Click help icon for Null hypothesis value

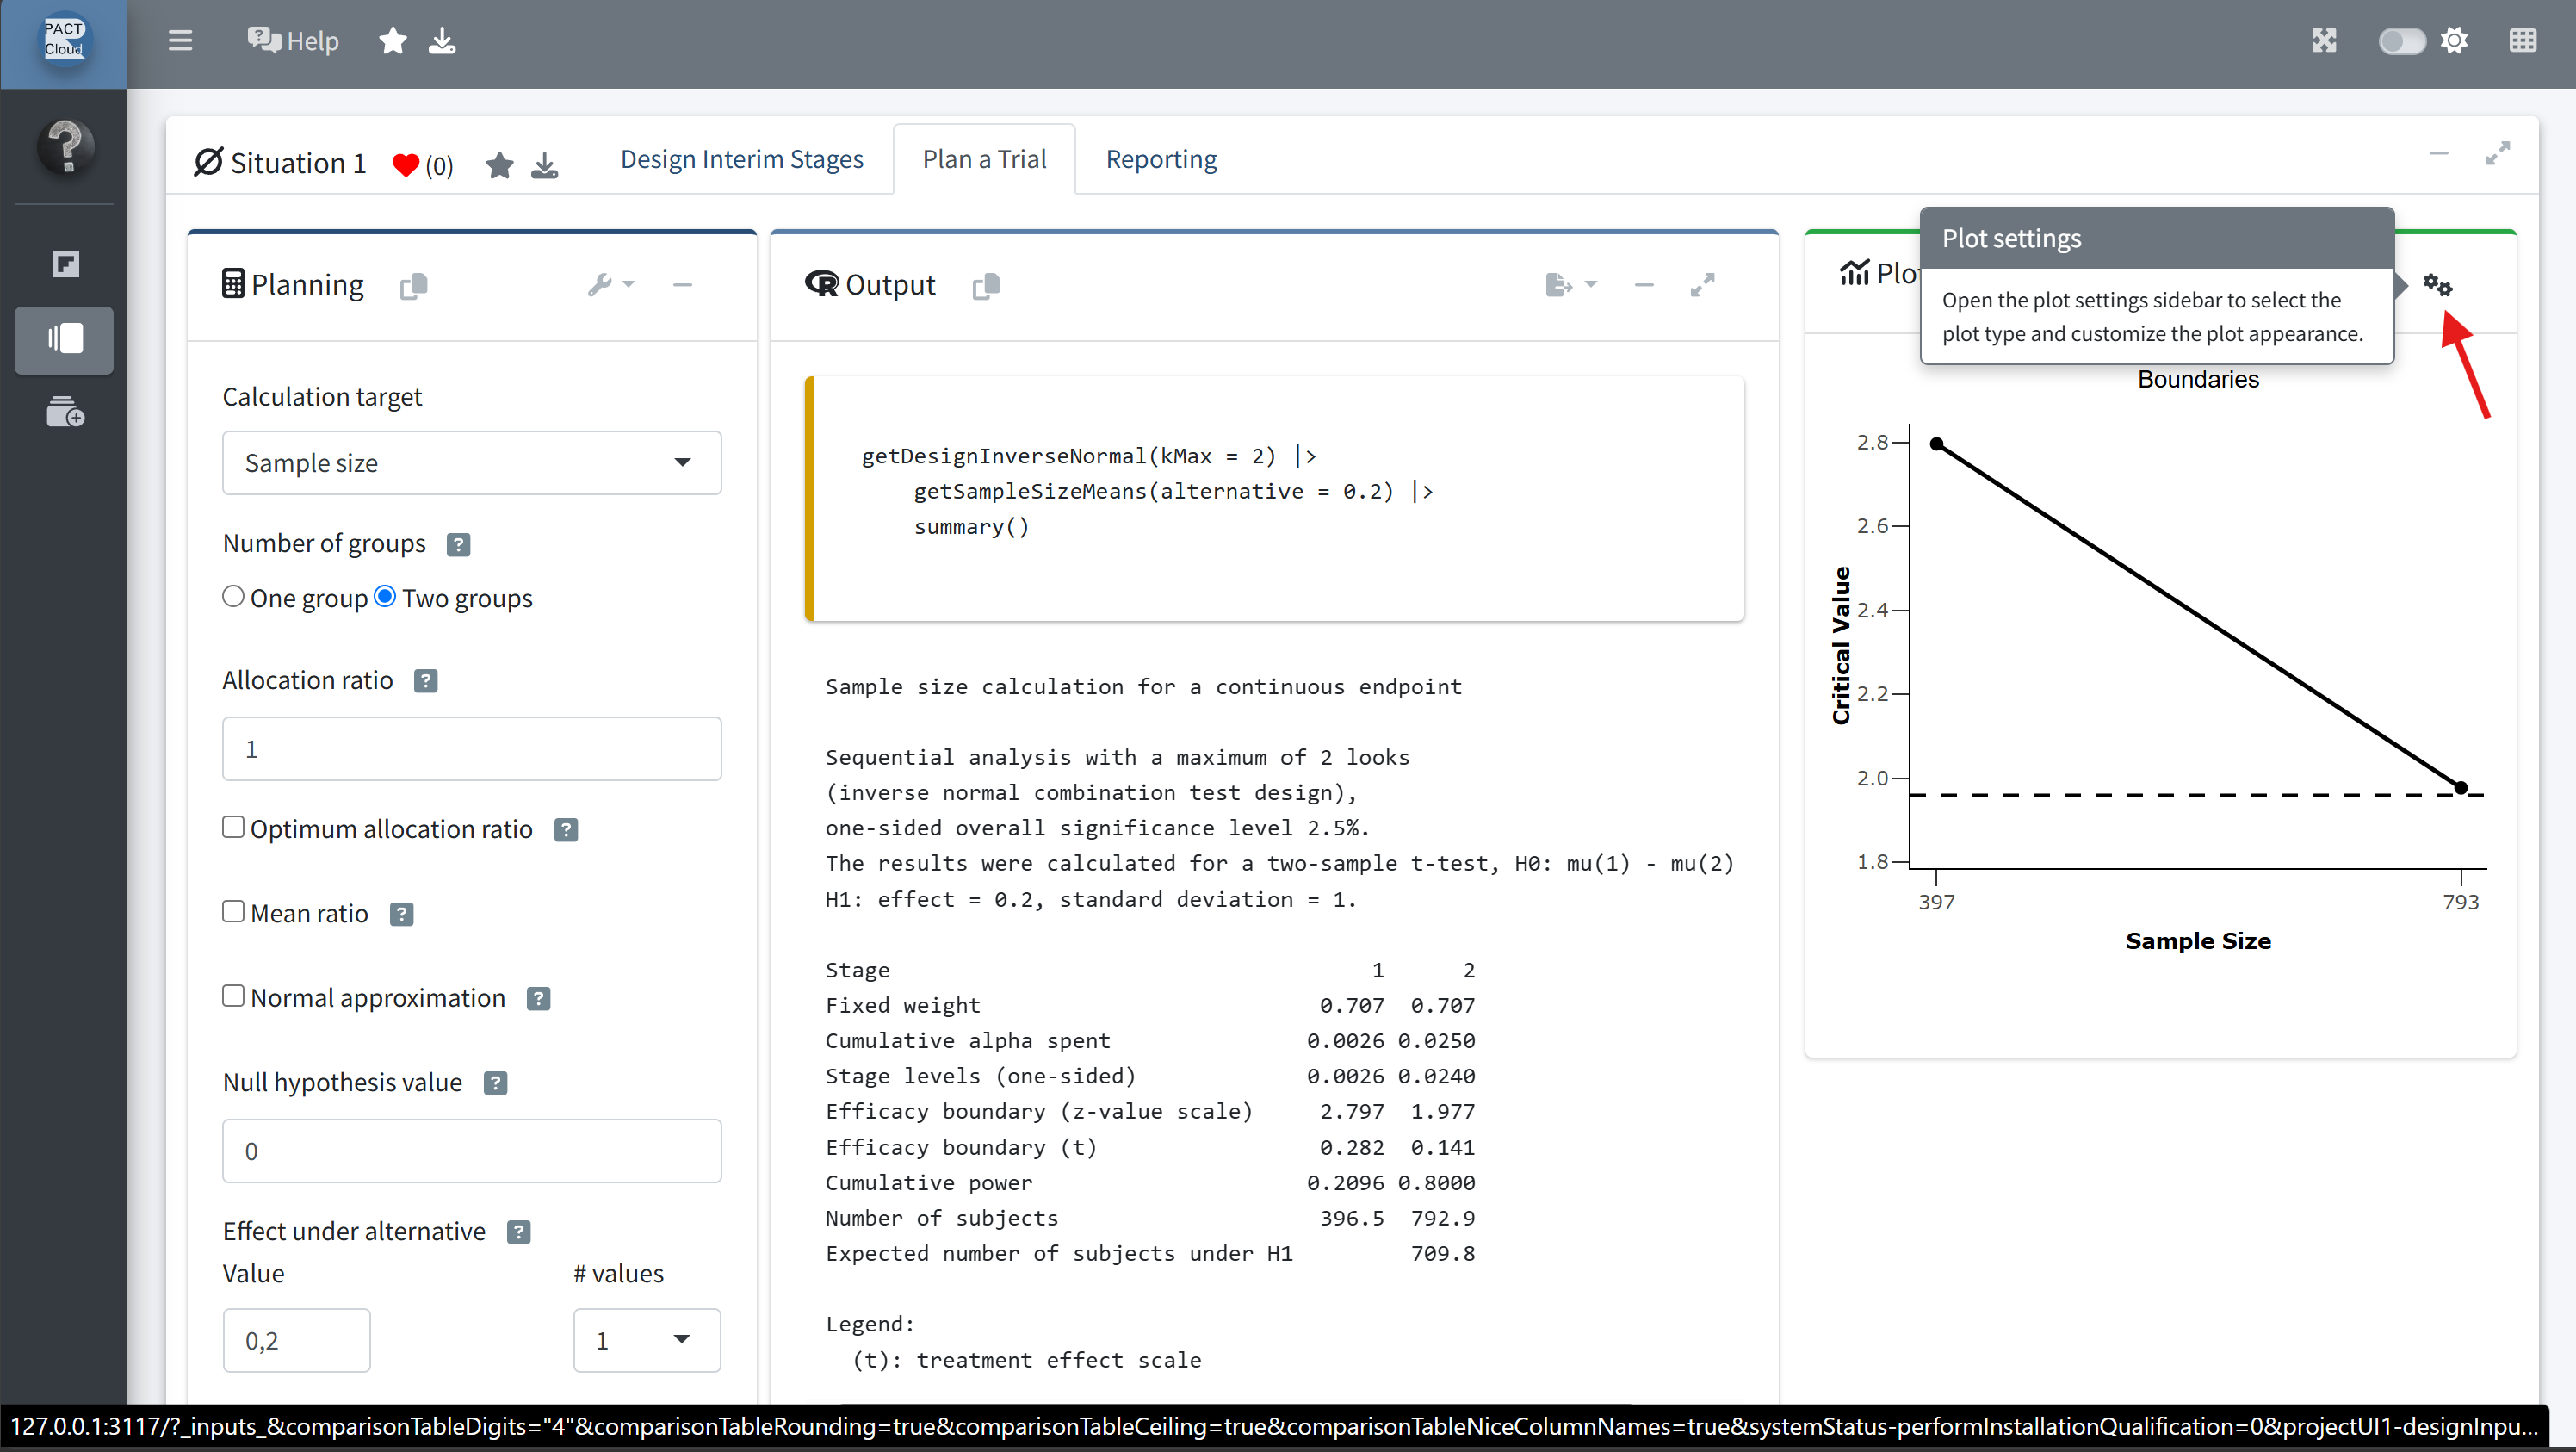[x=495, y=1083]
